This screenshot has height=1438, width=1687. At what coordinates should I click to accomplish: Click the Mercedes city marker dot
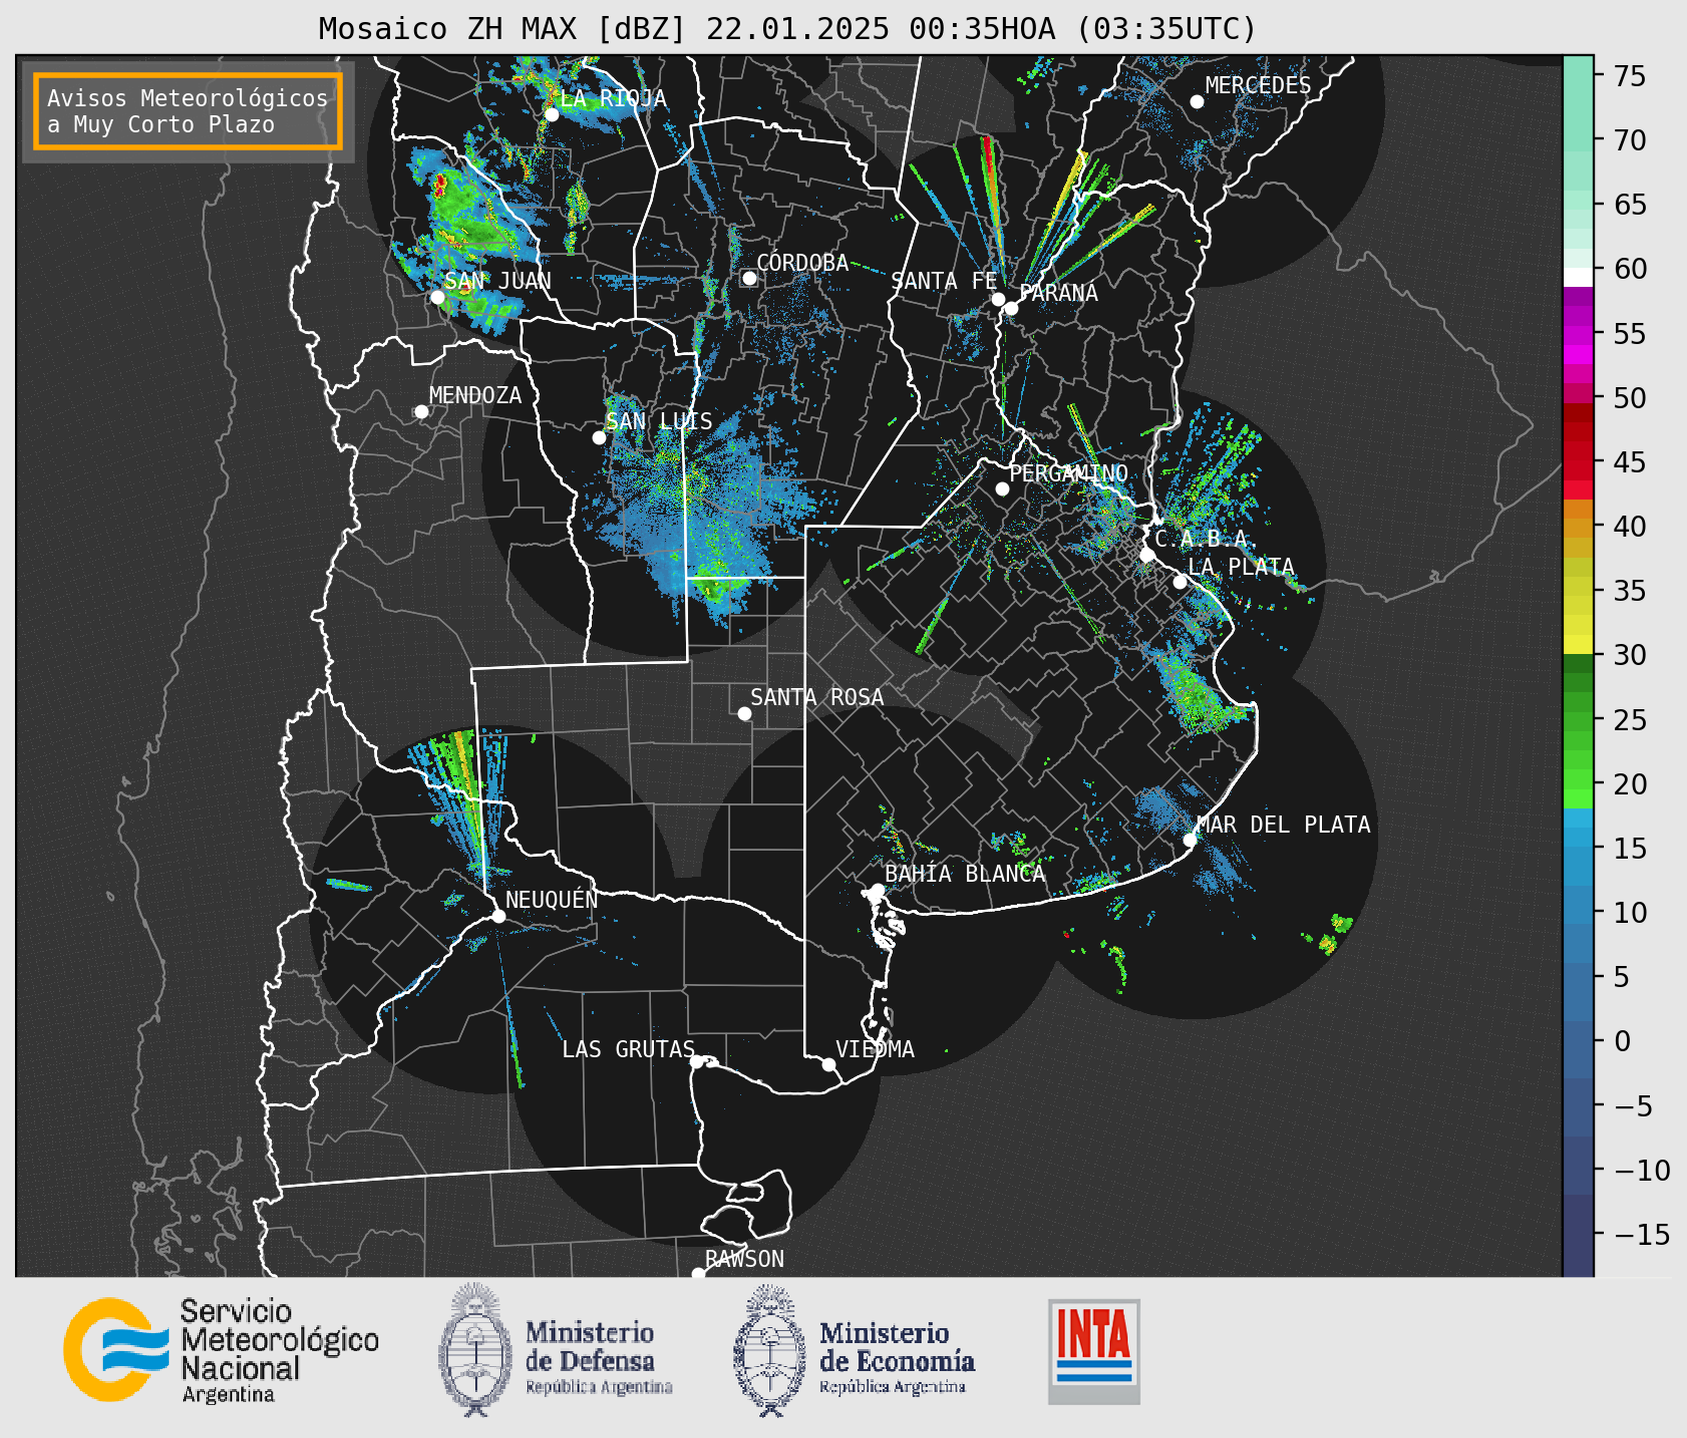click(1197, 101)
